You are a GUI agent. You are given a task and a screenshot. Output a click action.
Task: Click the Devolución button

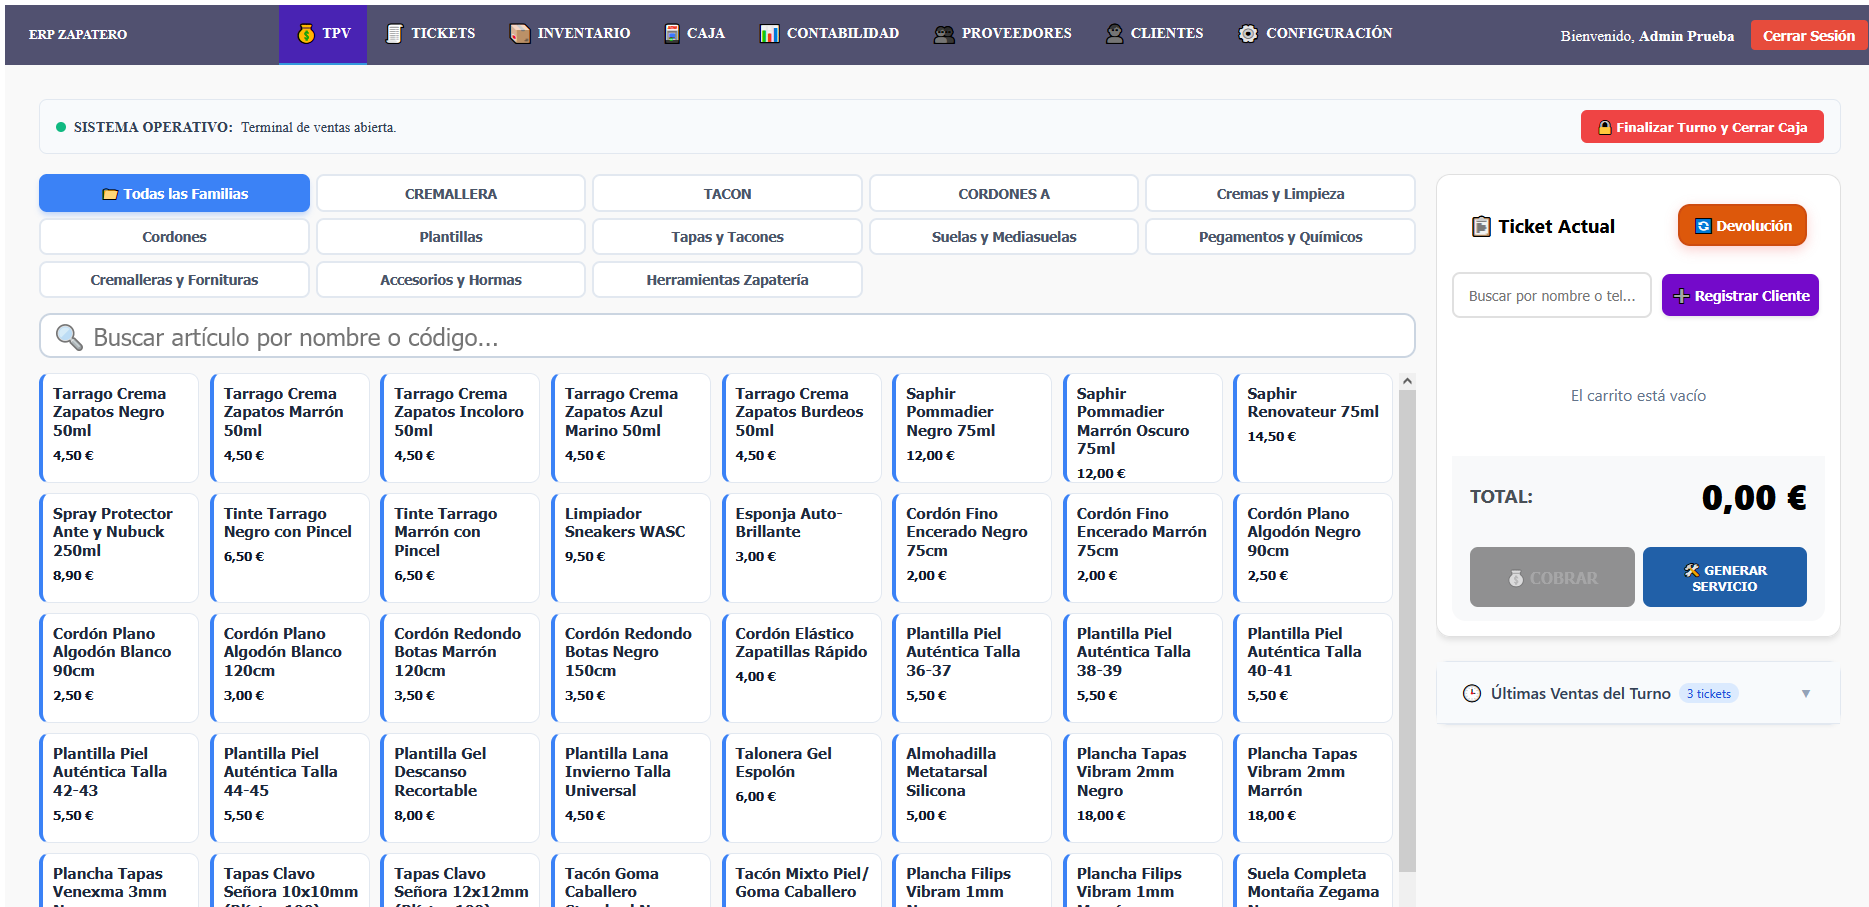tap(1742, 226)
